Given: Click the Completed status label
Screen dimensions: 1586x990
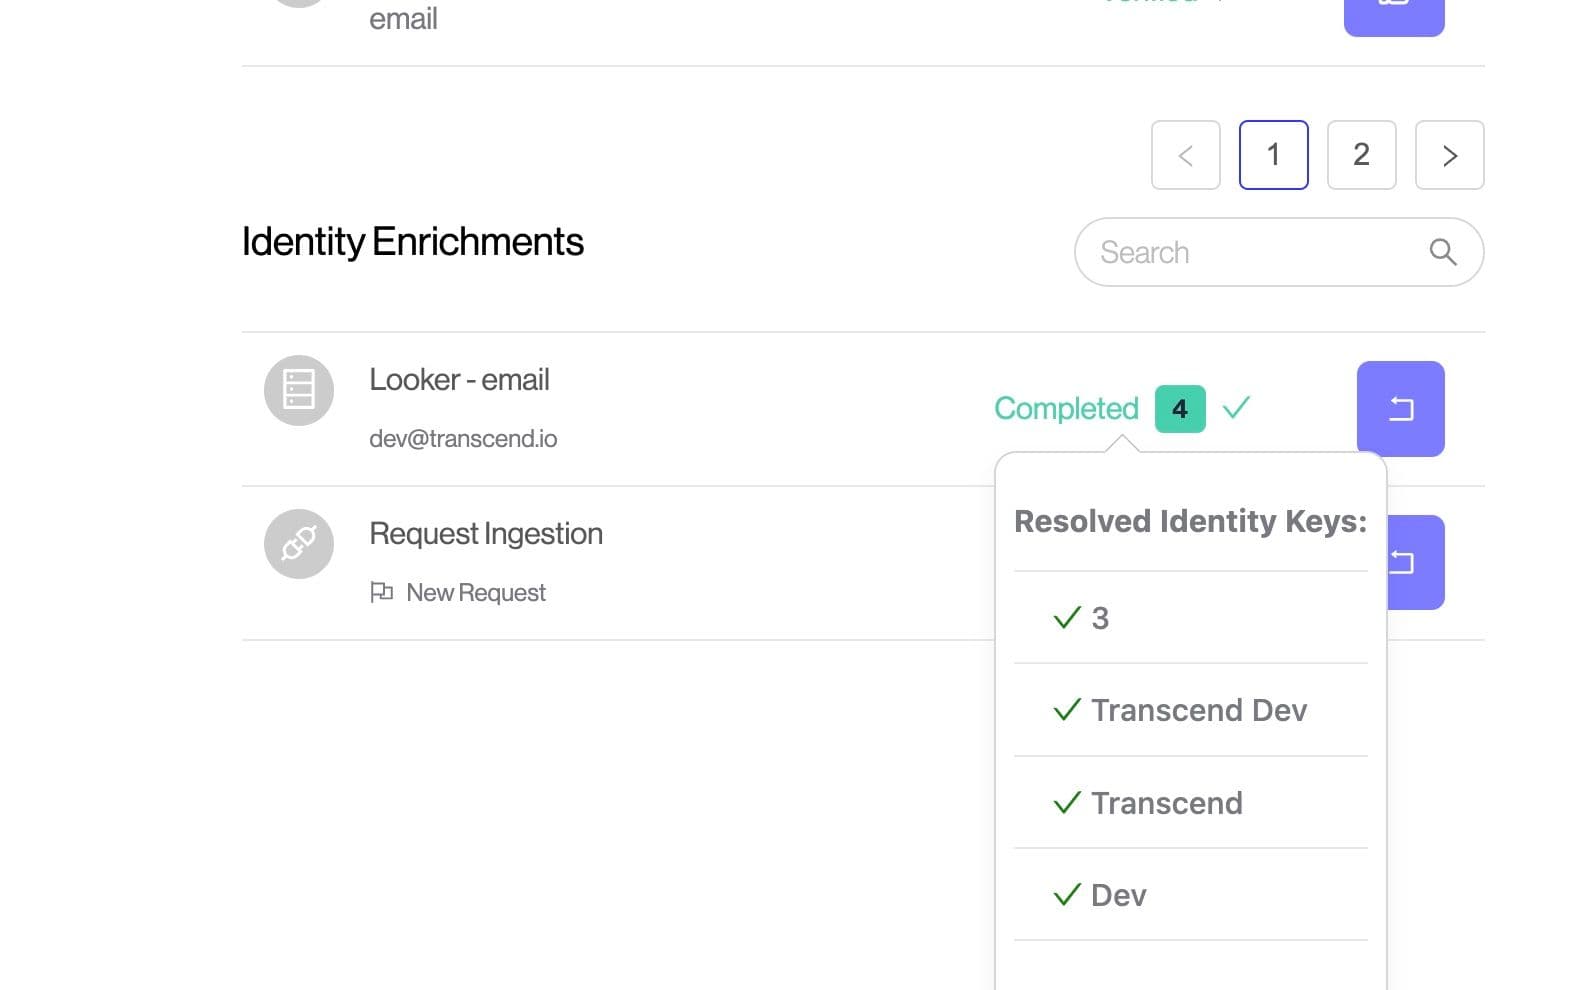Looking at the screenshot, I should point(1066,408).
